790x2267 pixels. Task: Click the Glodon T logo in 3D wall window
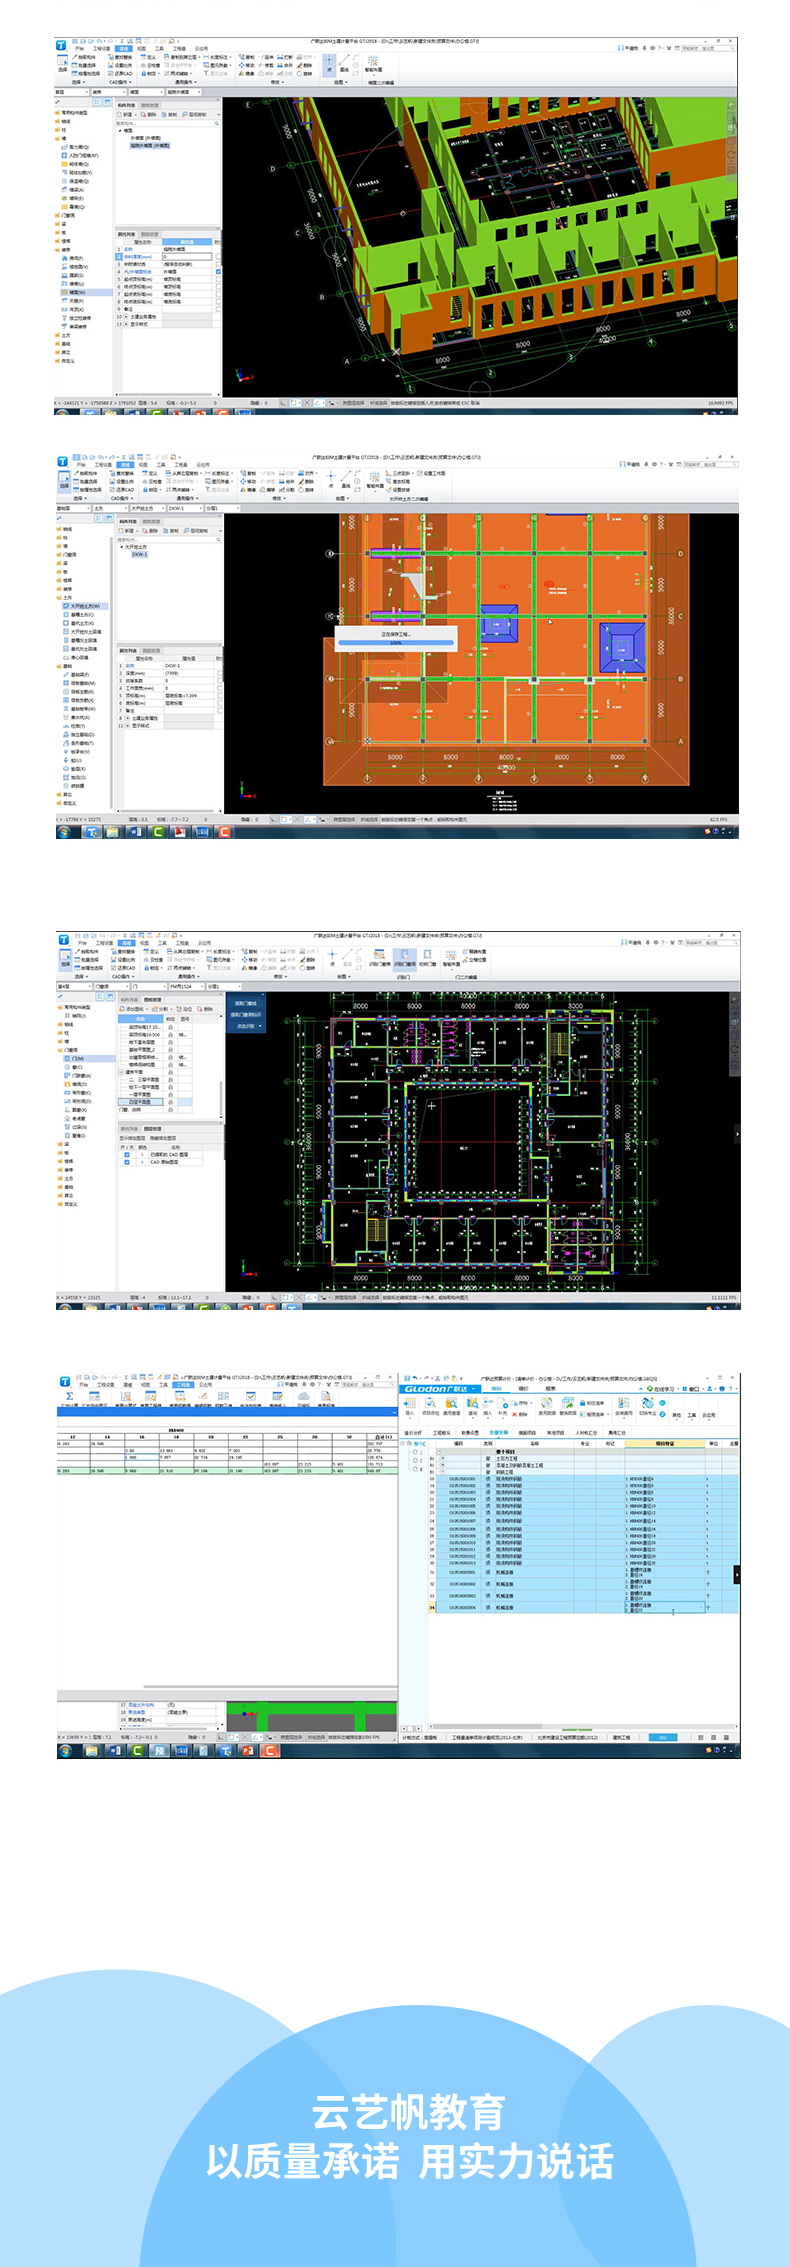click(61, 45)
